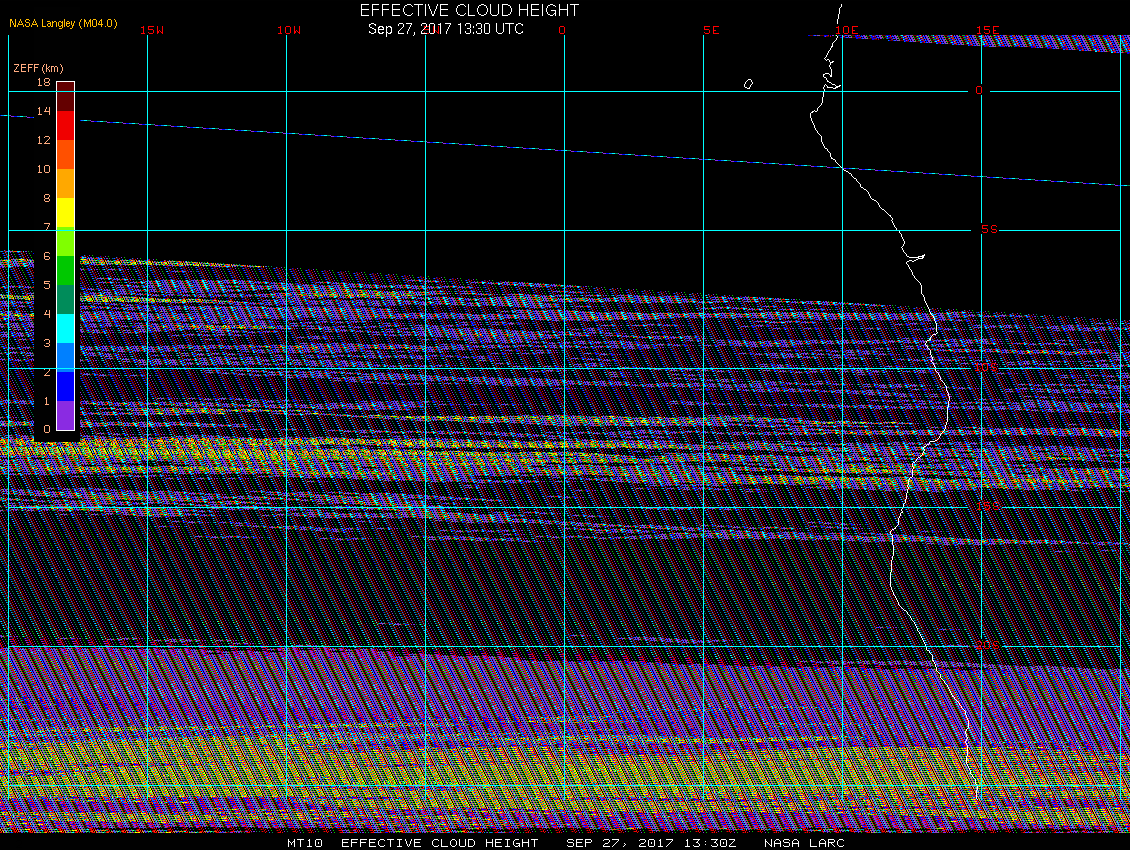Screen dimensions: 1130x850
Task: Select the 15W longitude label
Action: [152, 30]
